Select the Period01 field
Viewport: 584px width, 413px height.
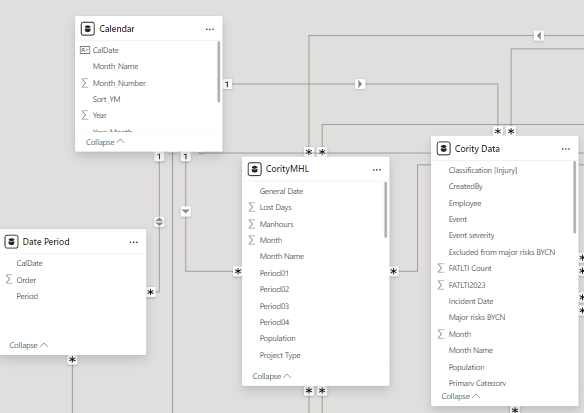tap(274, 273)
